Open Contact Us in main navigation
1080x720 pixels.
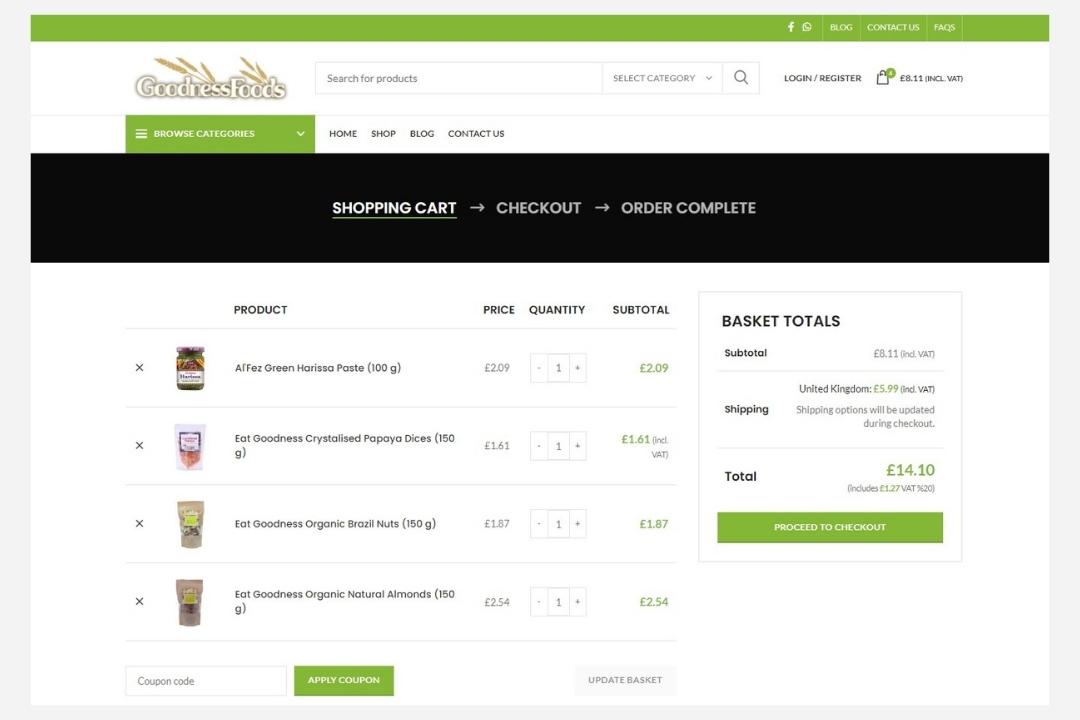click(x=476, y=134)
